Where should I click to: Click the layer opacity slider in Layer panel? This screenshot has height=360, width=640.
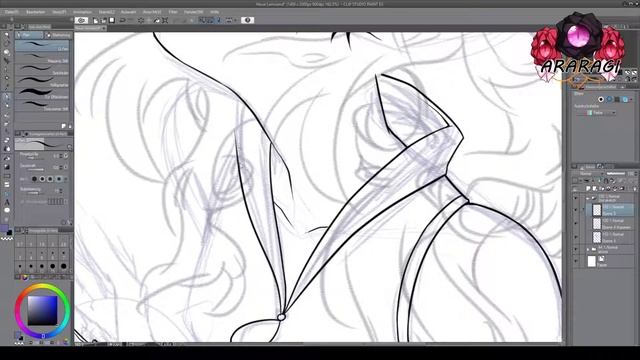615,174
